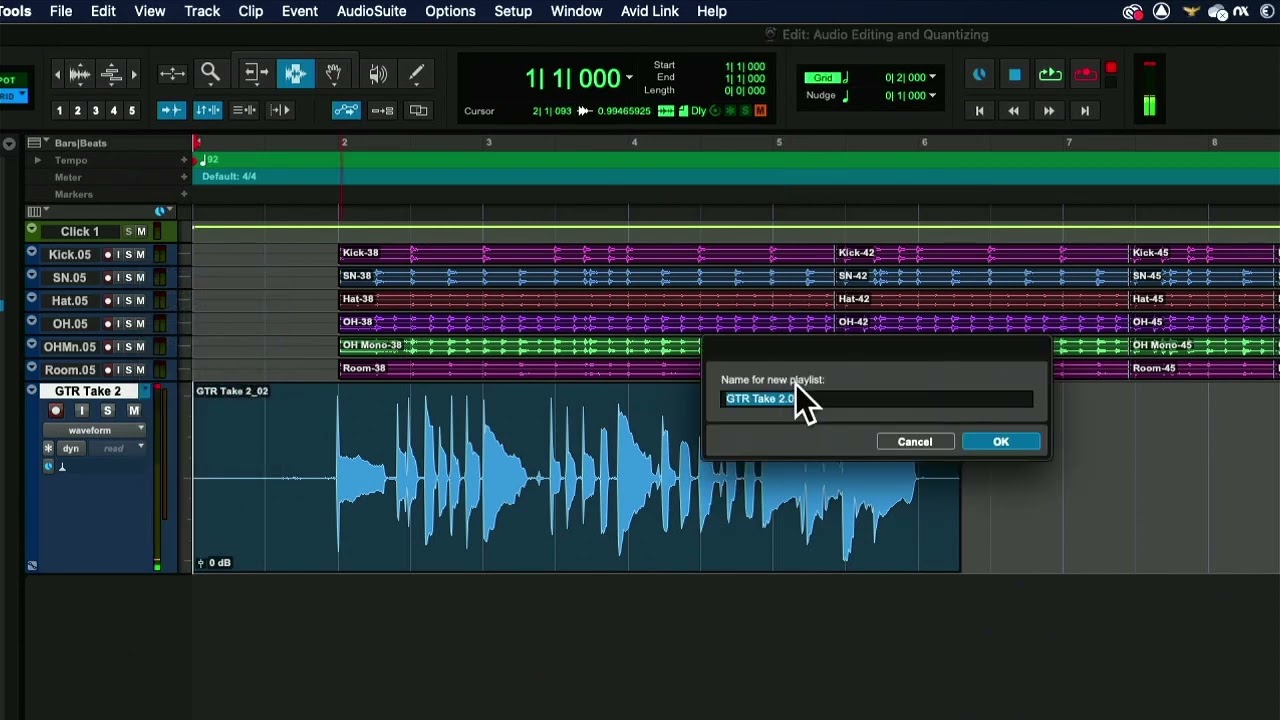
Task: Open the Clip menu
Action: tap(251, 11)
